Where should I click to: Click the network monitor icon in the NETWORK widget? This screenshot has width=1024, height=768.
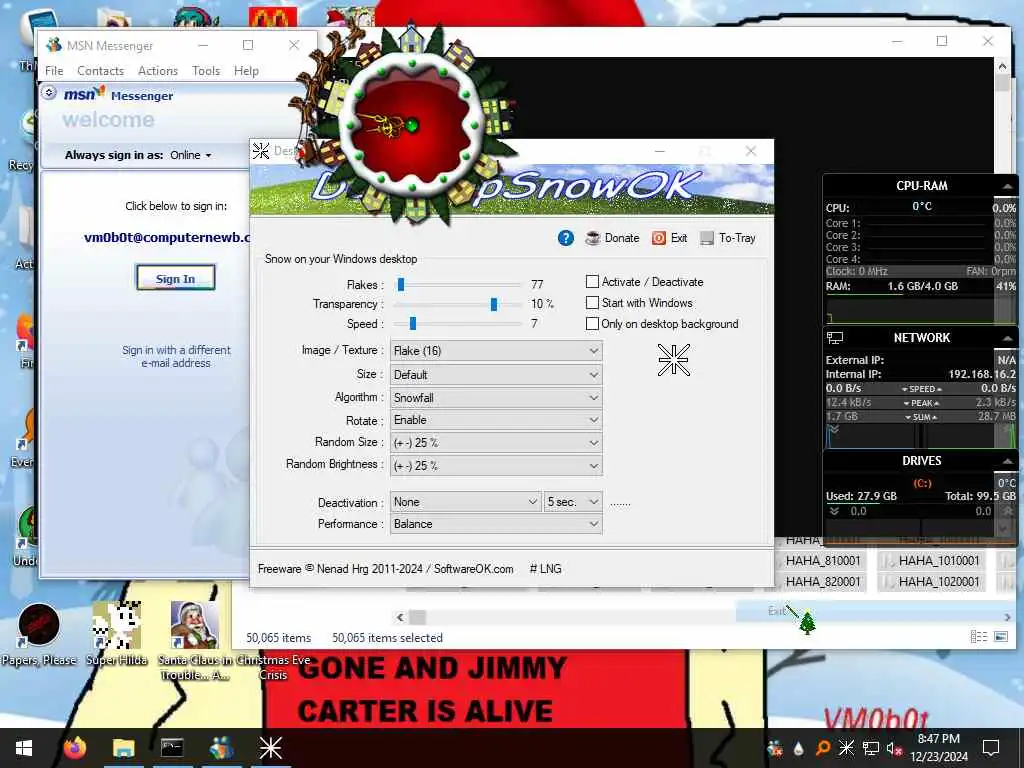835,338
